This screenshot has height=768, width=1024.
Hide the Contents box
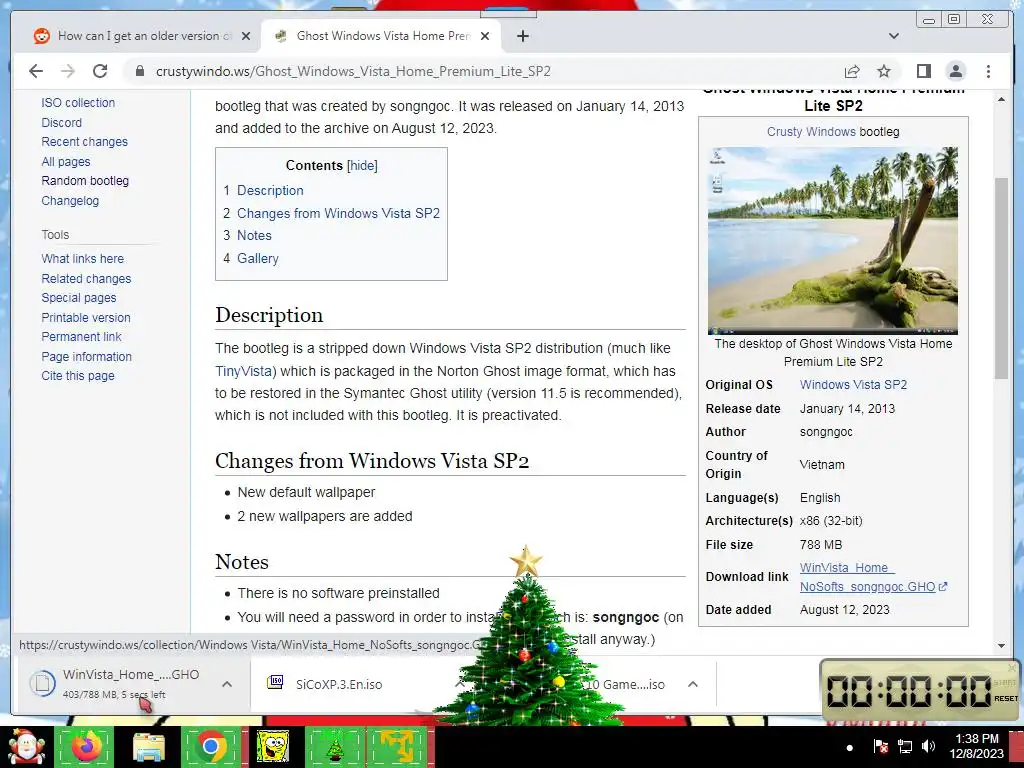pos(362,165)
